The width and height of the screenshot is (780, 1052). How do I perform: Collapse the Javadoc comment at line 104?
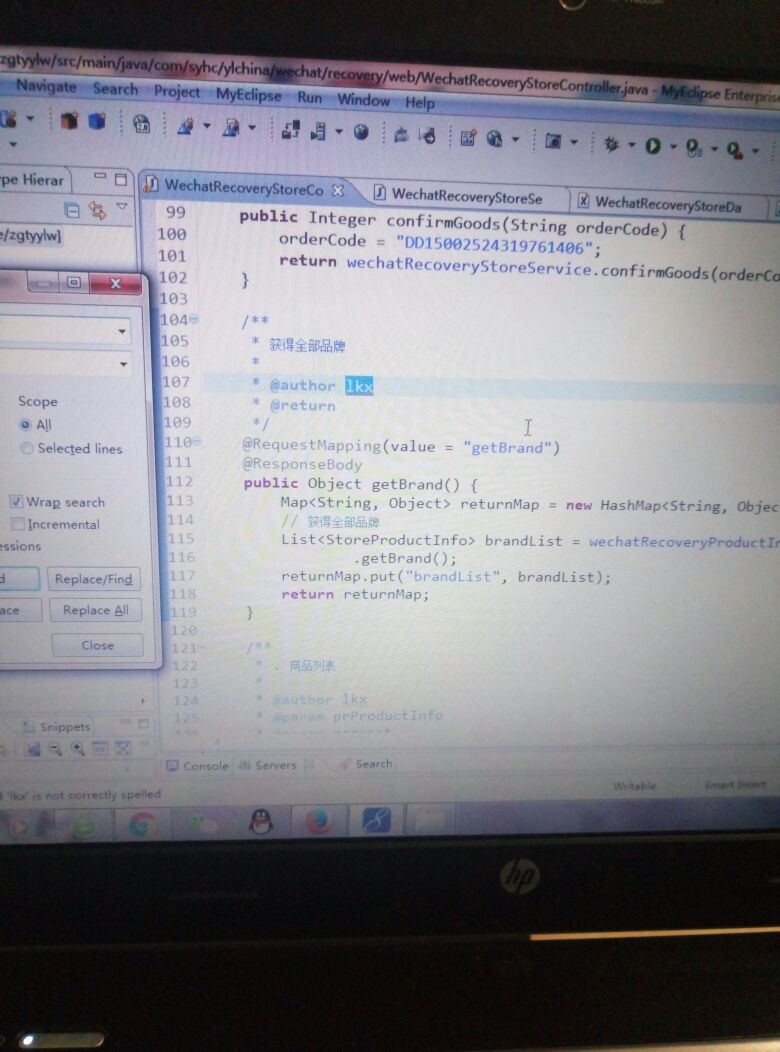194,320
